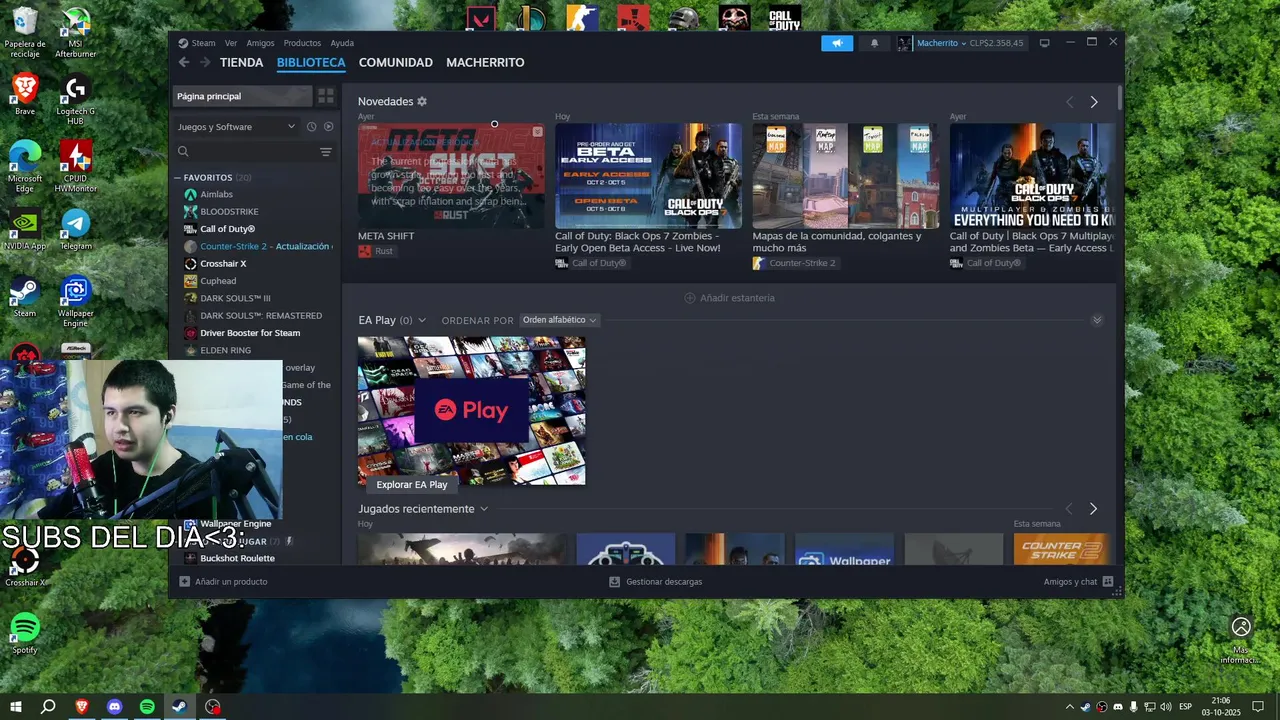Open the notifications bell

[x=875, y=43]
